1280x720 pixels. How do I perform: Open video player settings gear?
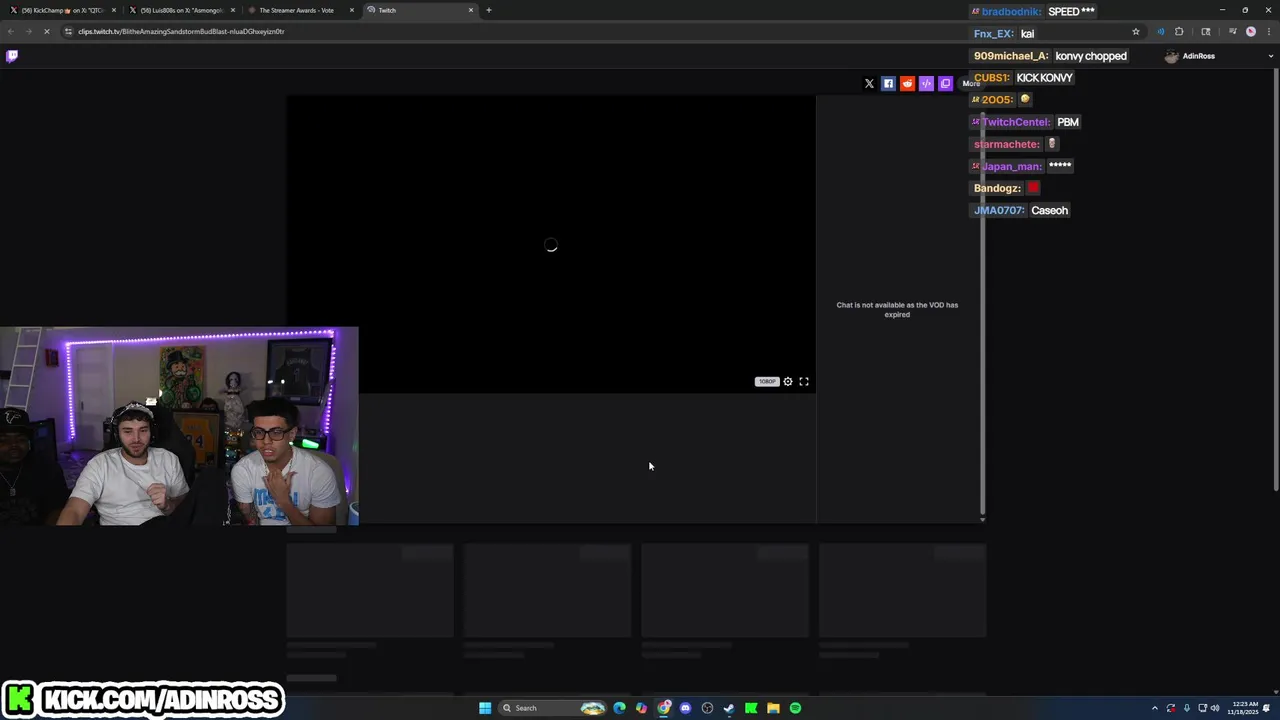(788, 381)
